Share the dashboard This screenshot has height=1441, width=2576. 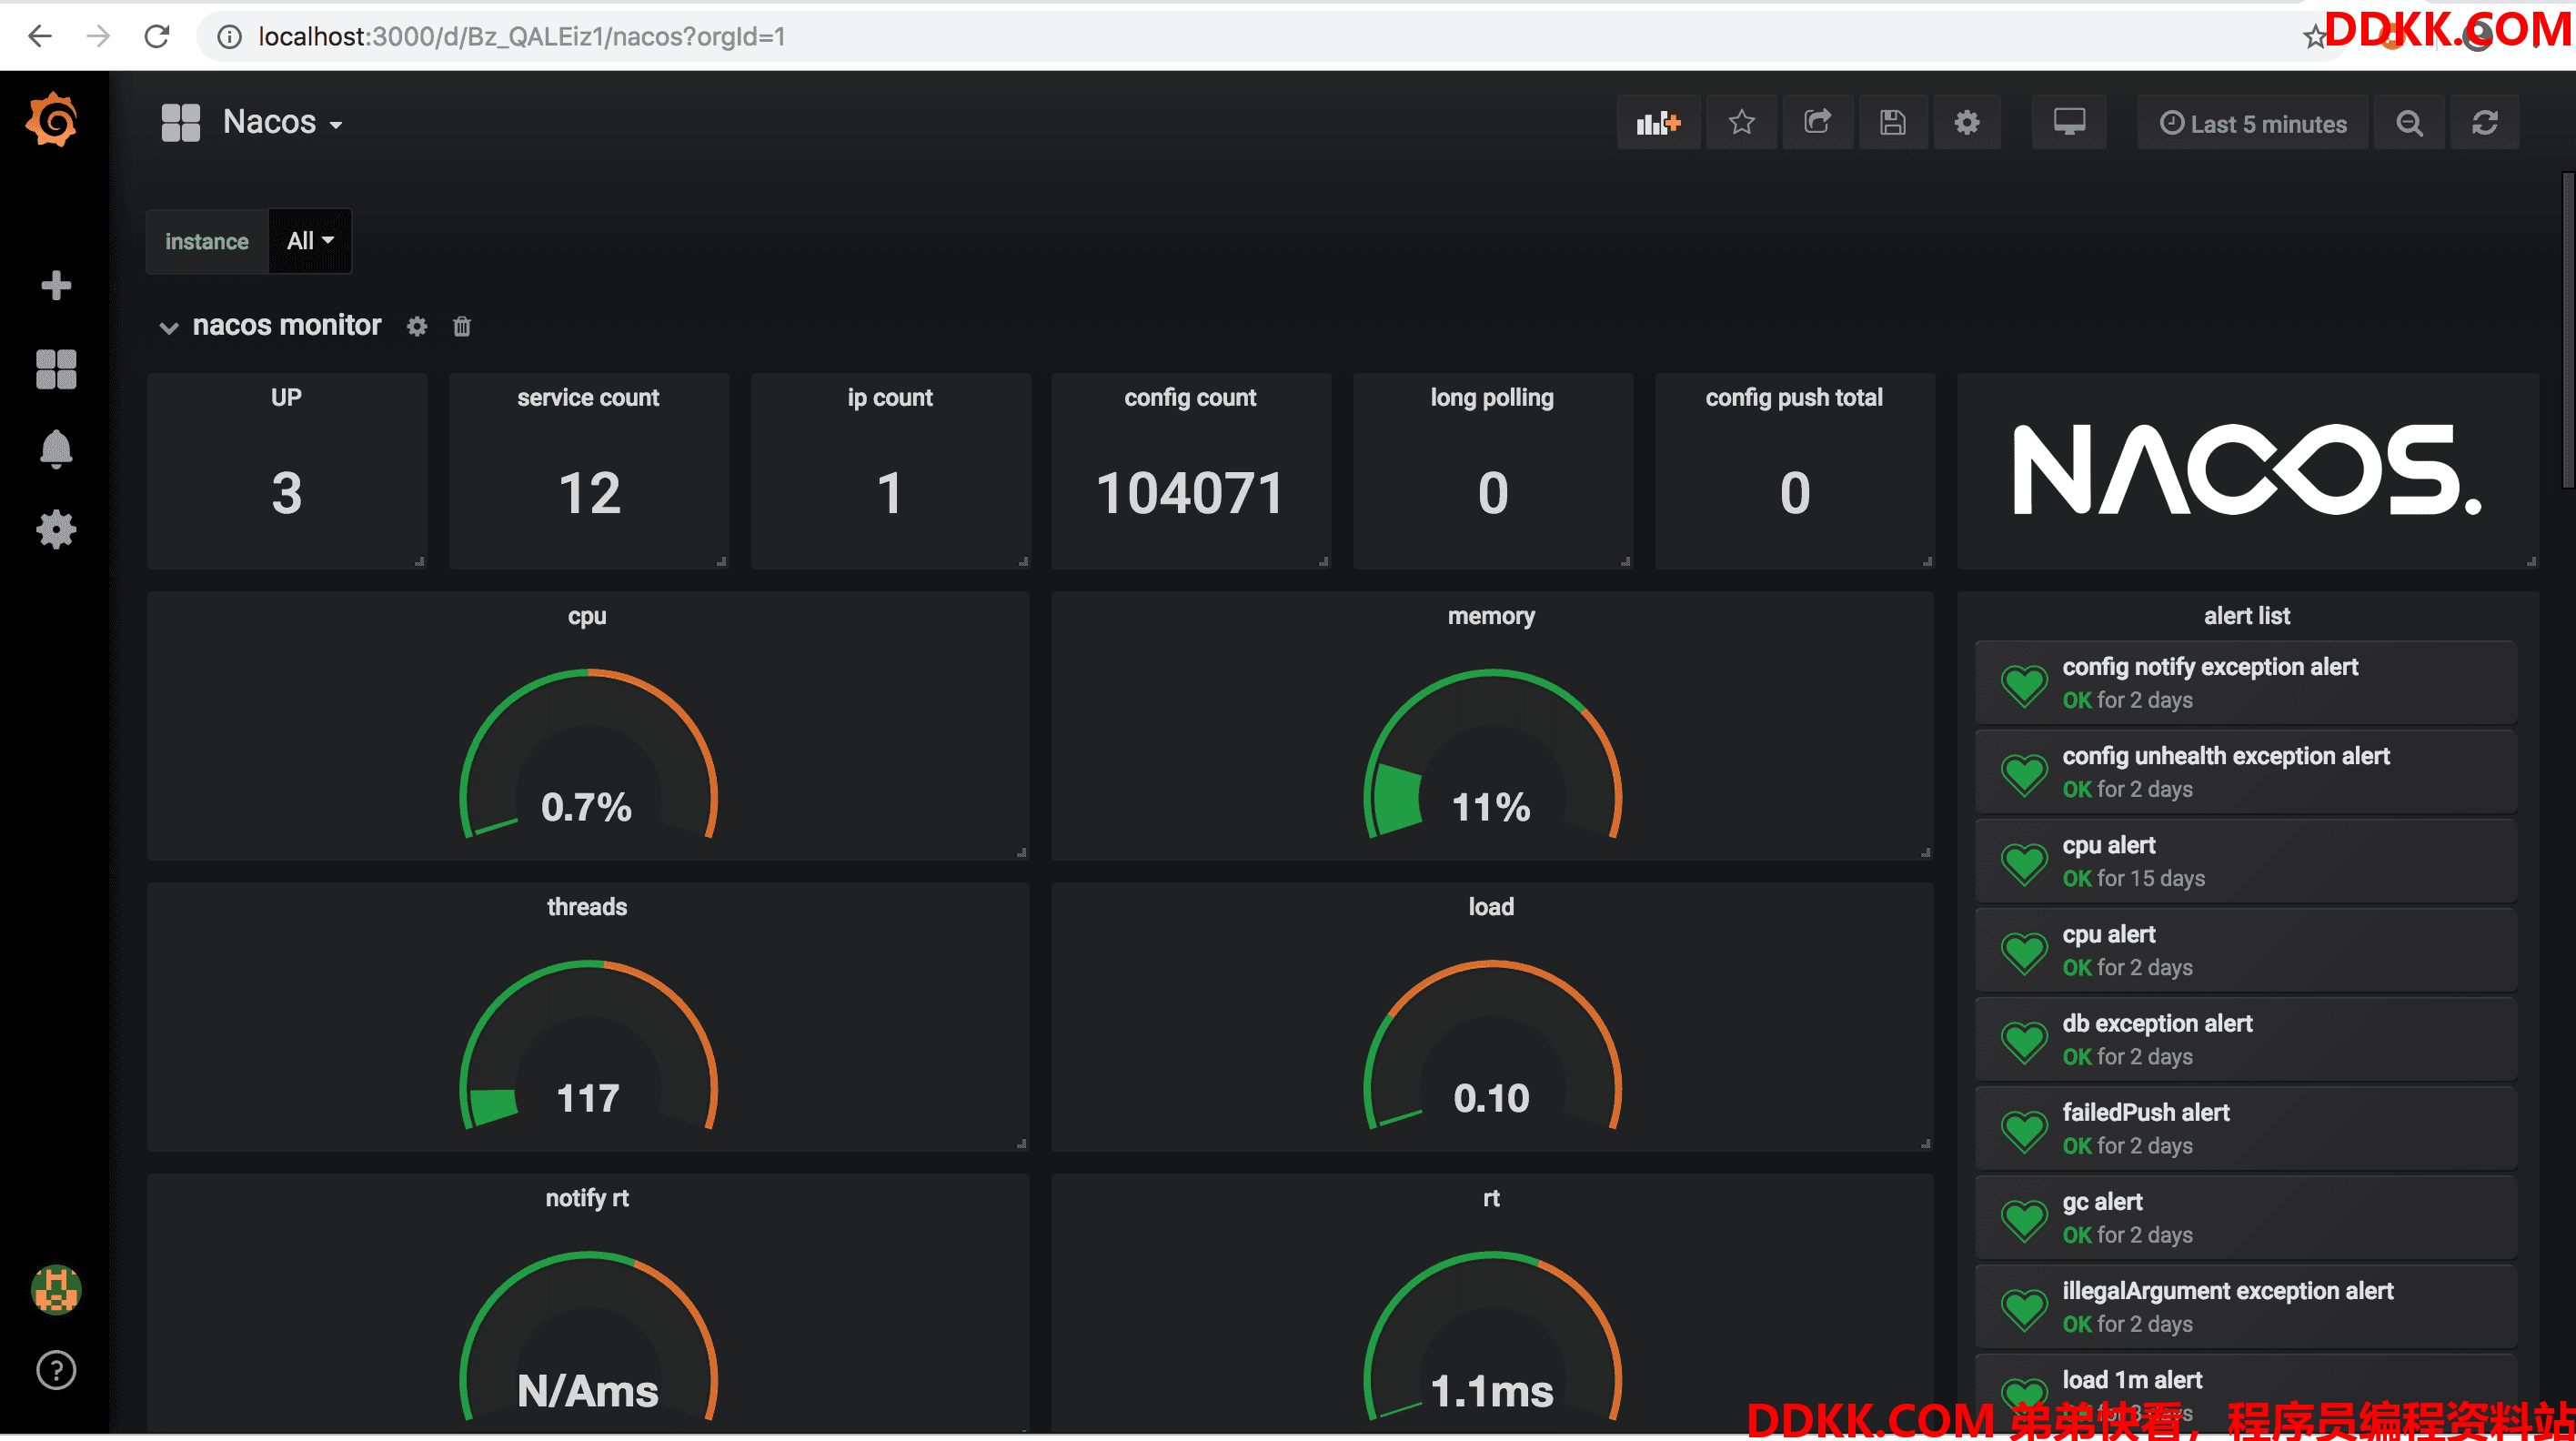click(x=1817, y=123)
